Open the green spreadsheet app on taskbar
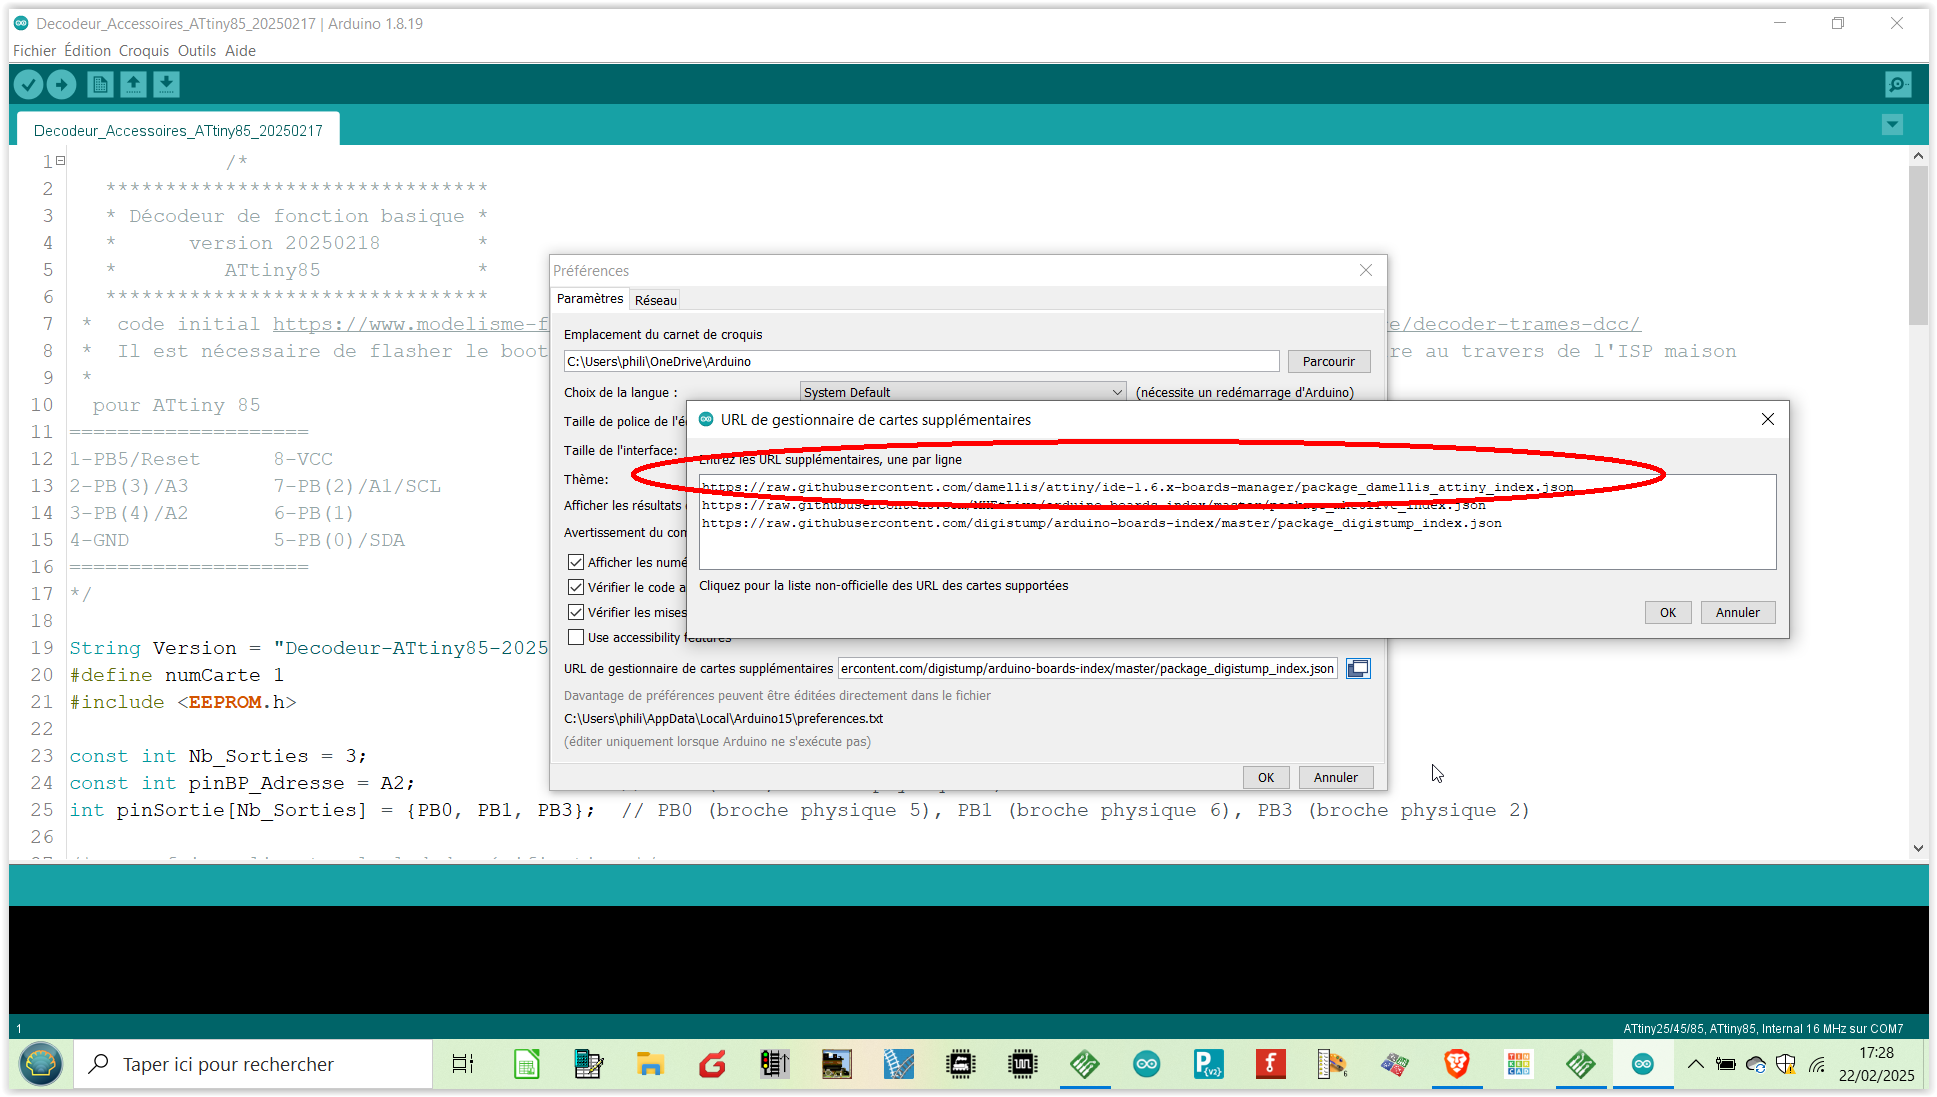This screenshot has height=1097, width=1937. [526, 1064]
